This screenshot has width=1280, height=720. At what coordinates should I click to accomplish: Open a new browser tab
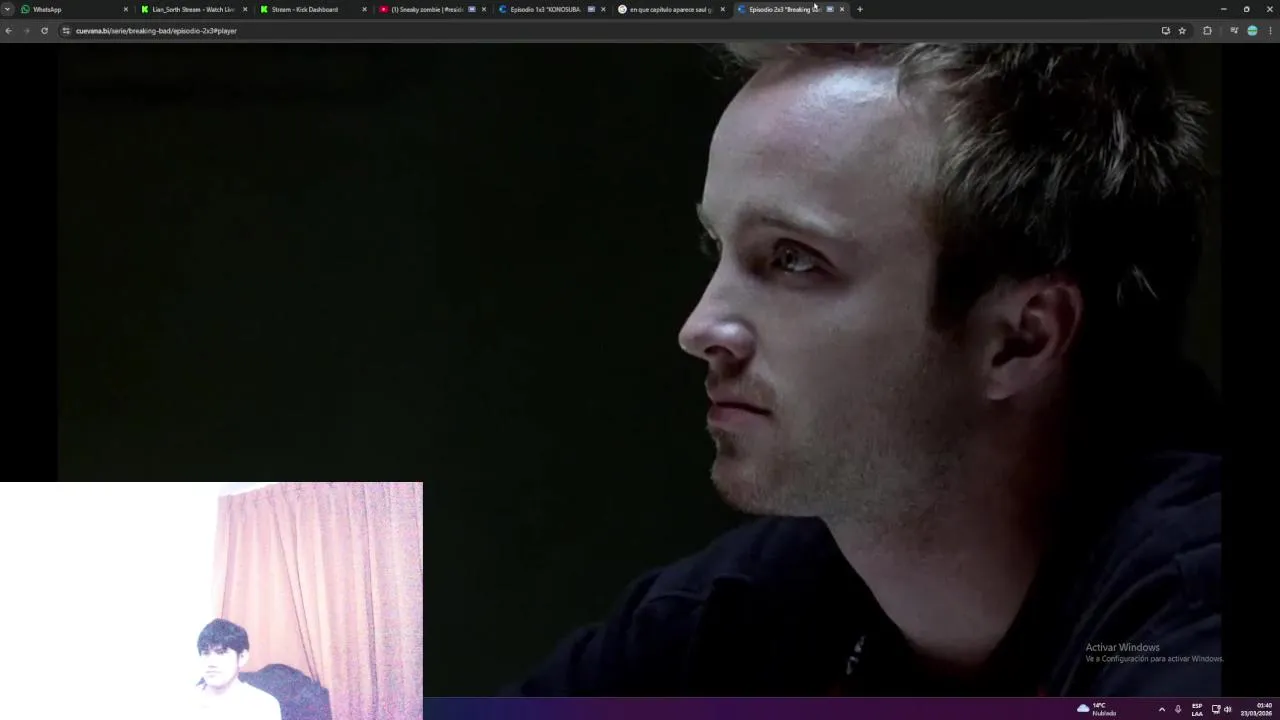point(859,9)
